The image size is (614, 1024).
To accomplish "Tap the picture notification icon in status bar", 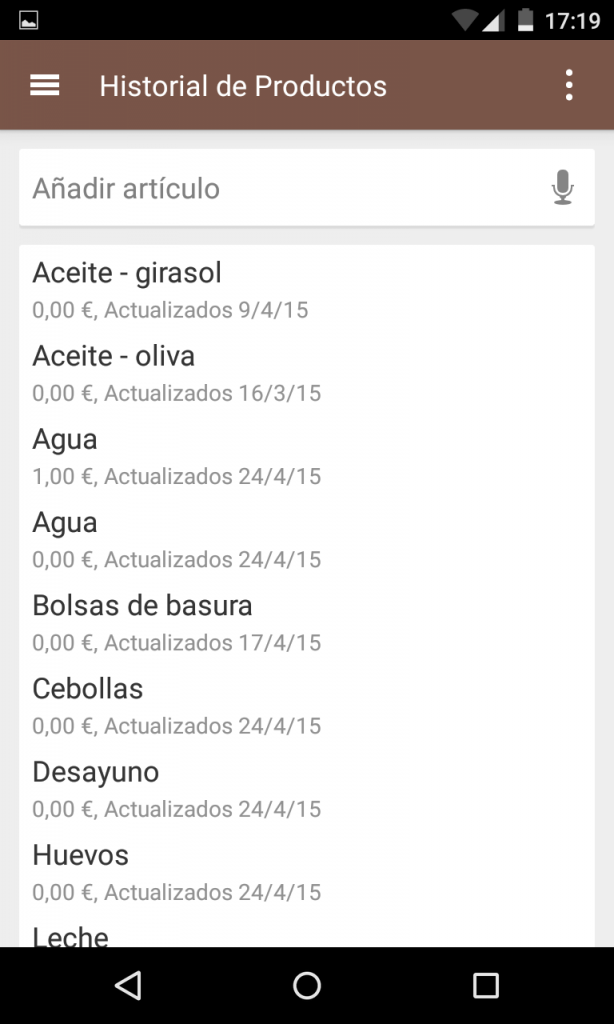I will tap(29, 20).
